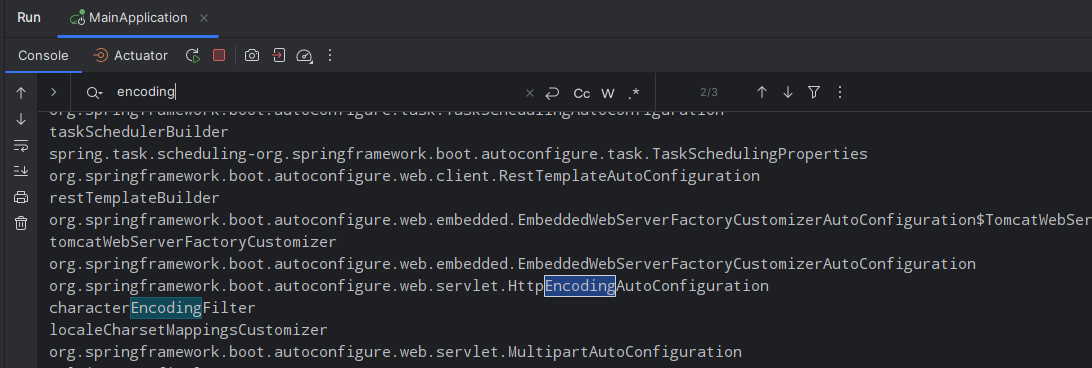Open the Actuator tab

point(130,56)
